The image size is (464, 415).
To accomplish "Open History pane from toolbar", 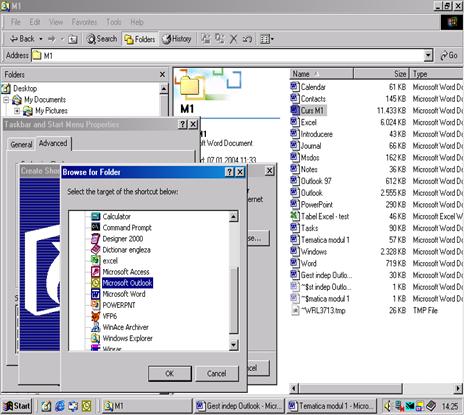I will [x=177, y=39].
